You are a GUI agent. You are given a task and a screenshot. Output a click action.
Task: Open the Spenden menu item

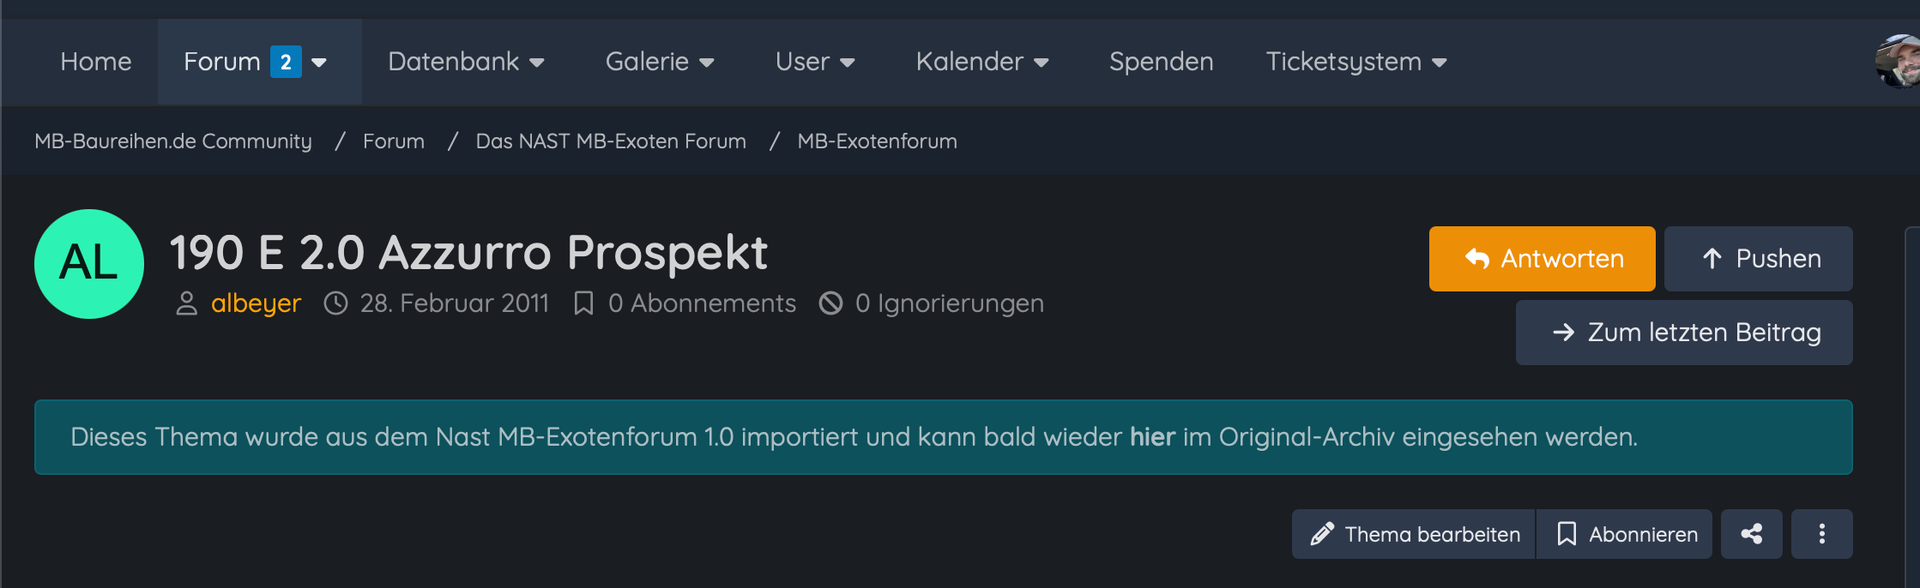[1161, 62]
